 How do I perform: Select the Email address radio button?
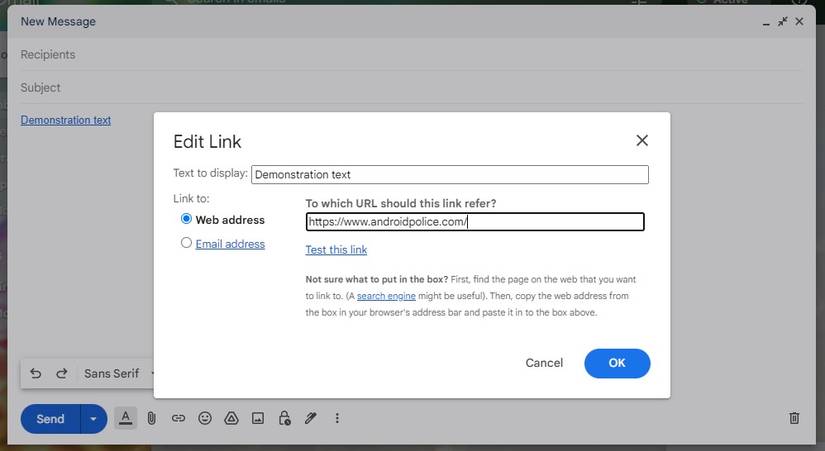pos(186,243)
